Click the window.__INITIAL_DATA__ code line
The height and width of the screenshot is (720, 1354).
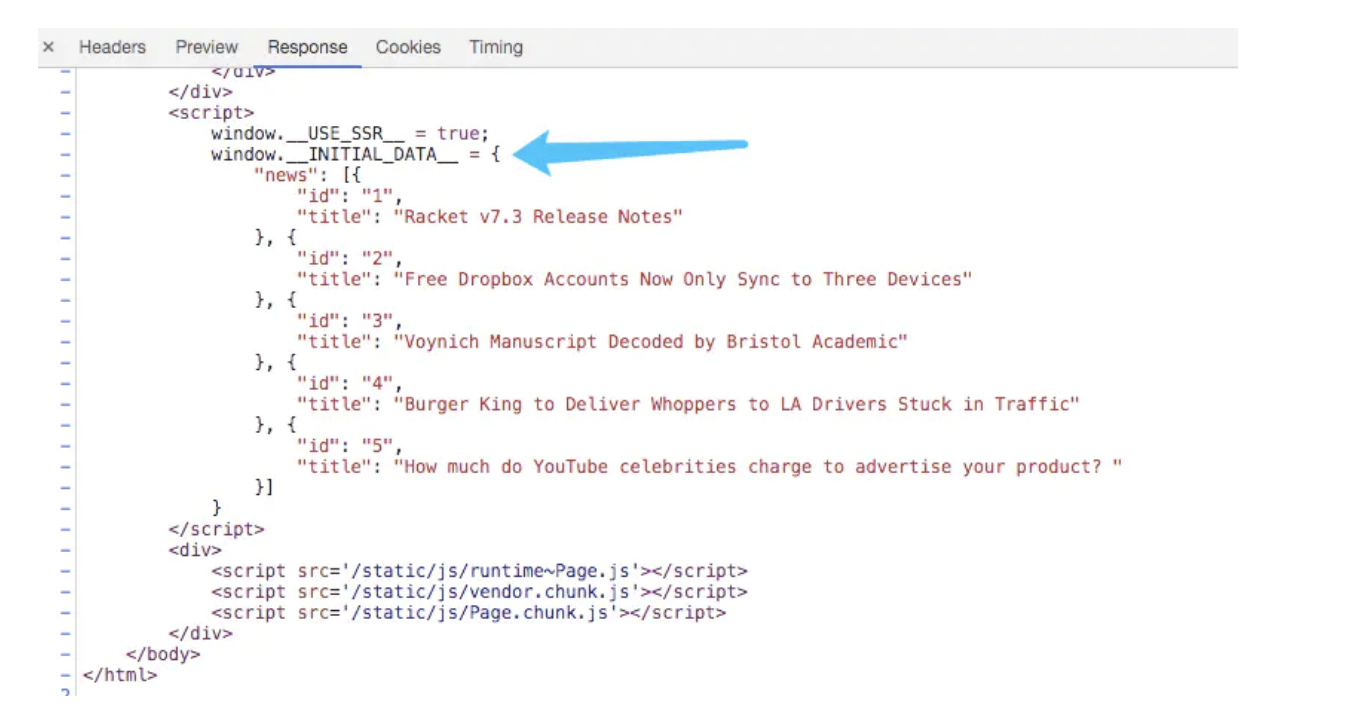(x=355, y=155)
